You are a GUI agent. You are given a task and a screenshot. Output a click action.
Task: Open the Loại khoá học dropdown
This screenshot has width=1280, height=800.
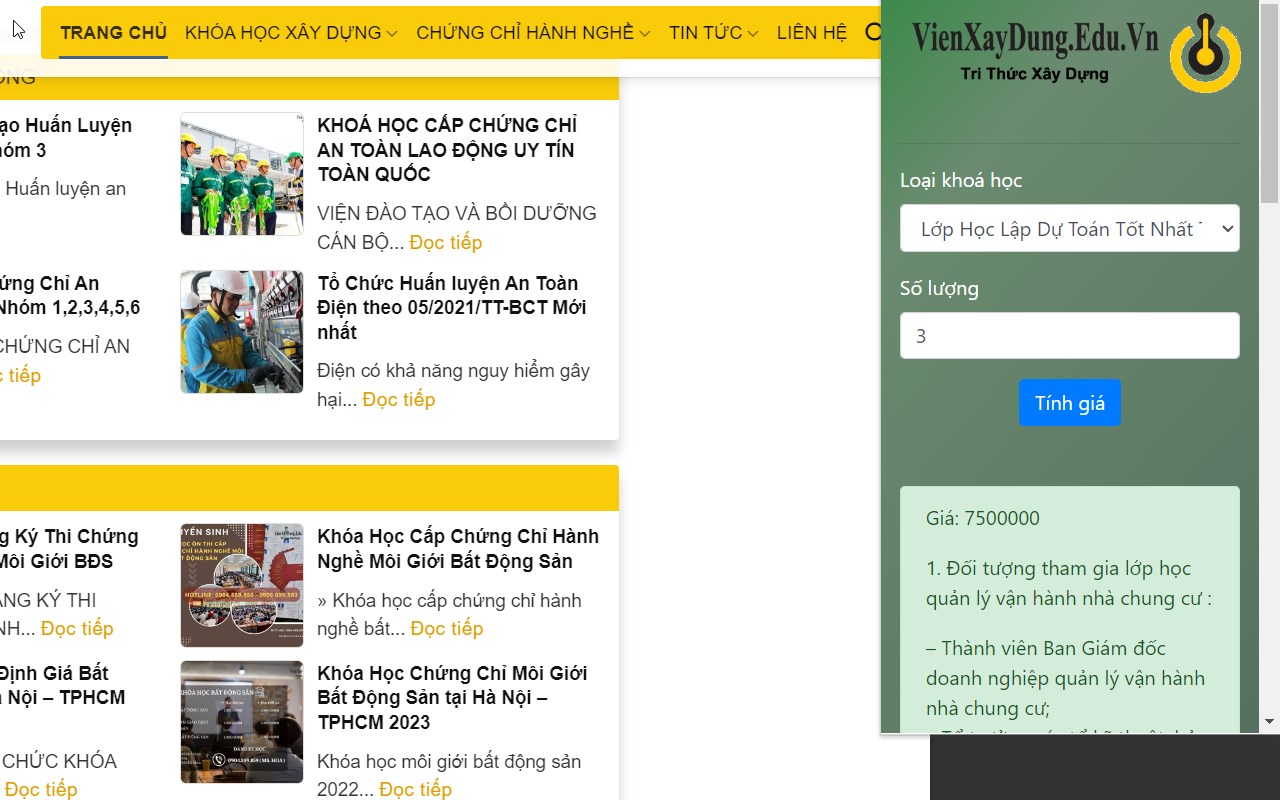coord(1070,228)
